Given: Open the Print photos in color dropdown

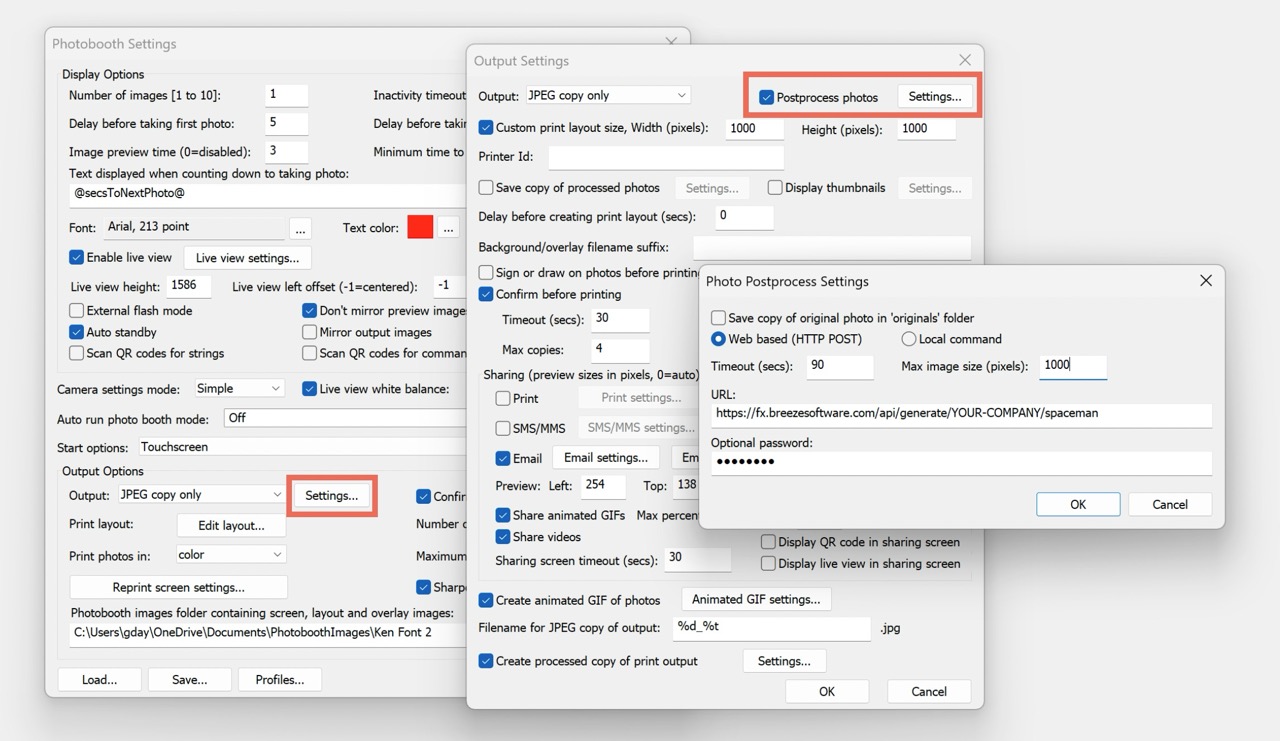Looking at the screenshot, I should pyautogui.click(x=229, y=554).
